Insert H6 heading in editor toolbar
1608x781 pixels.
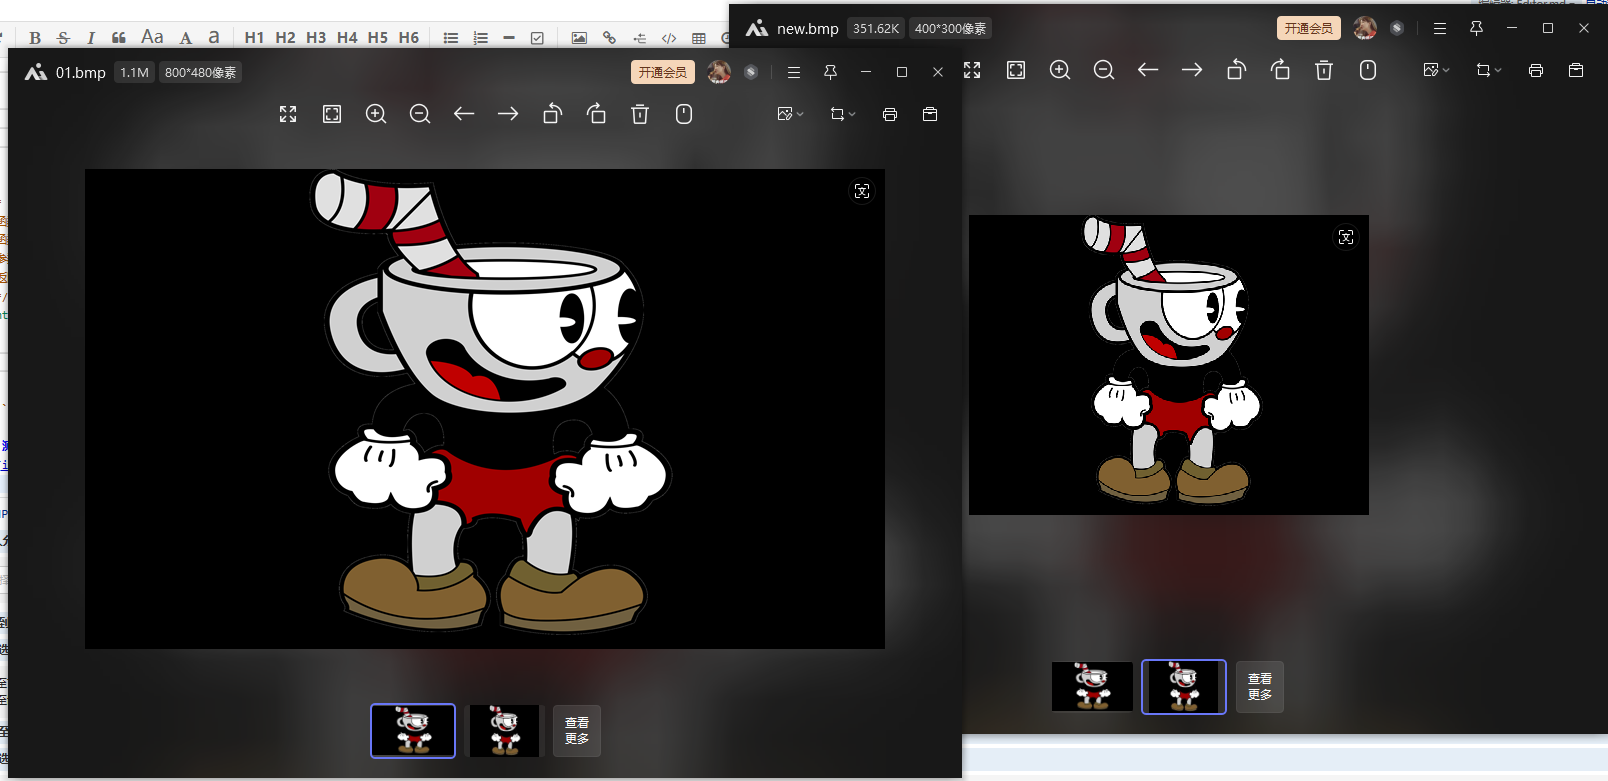tap(408, 37)
